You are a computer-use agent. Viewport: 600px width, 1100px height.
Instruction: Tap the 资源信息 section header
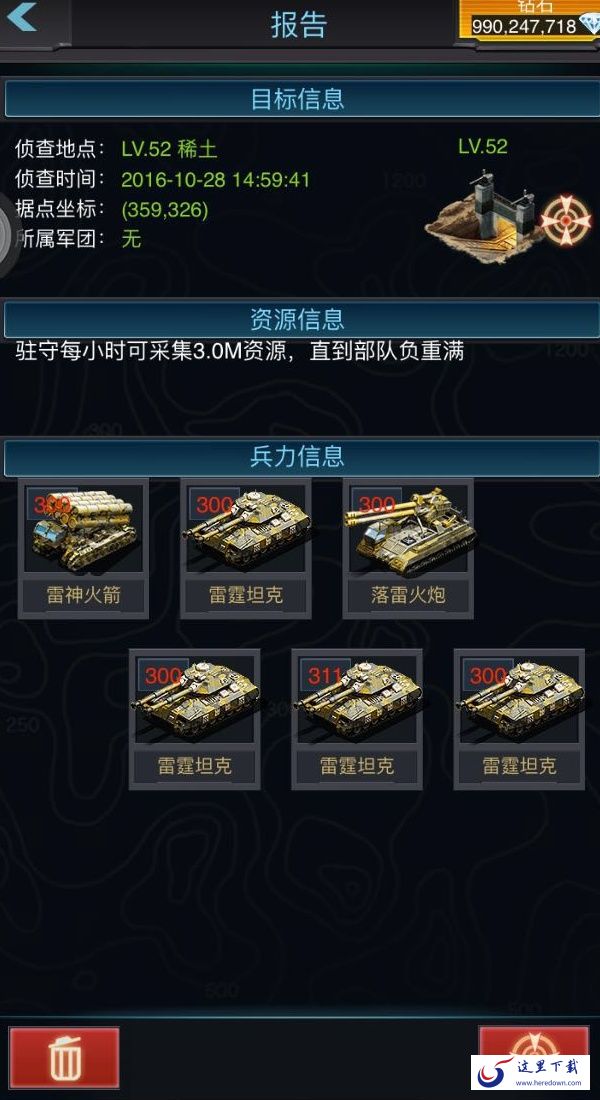[x=300, y=320]
